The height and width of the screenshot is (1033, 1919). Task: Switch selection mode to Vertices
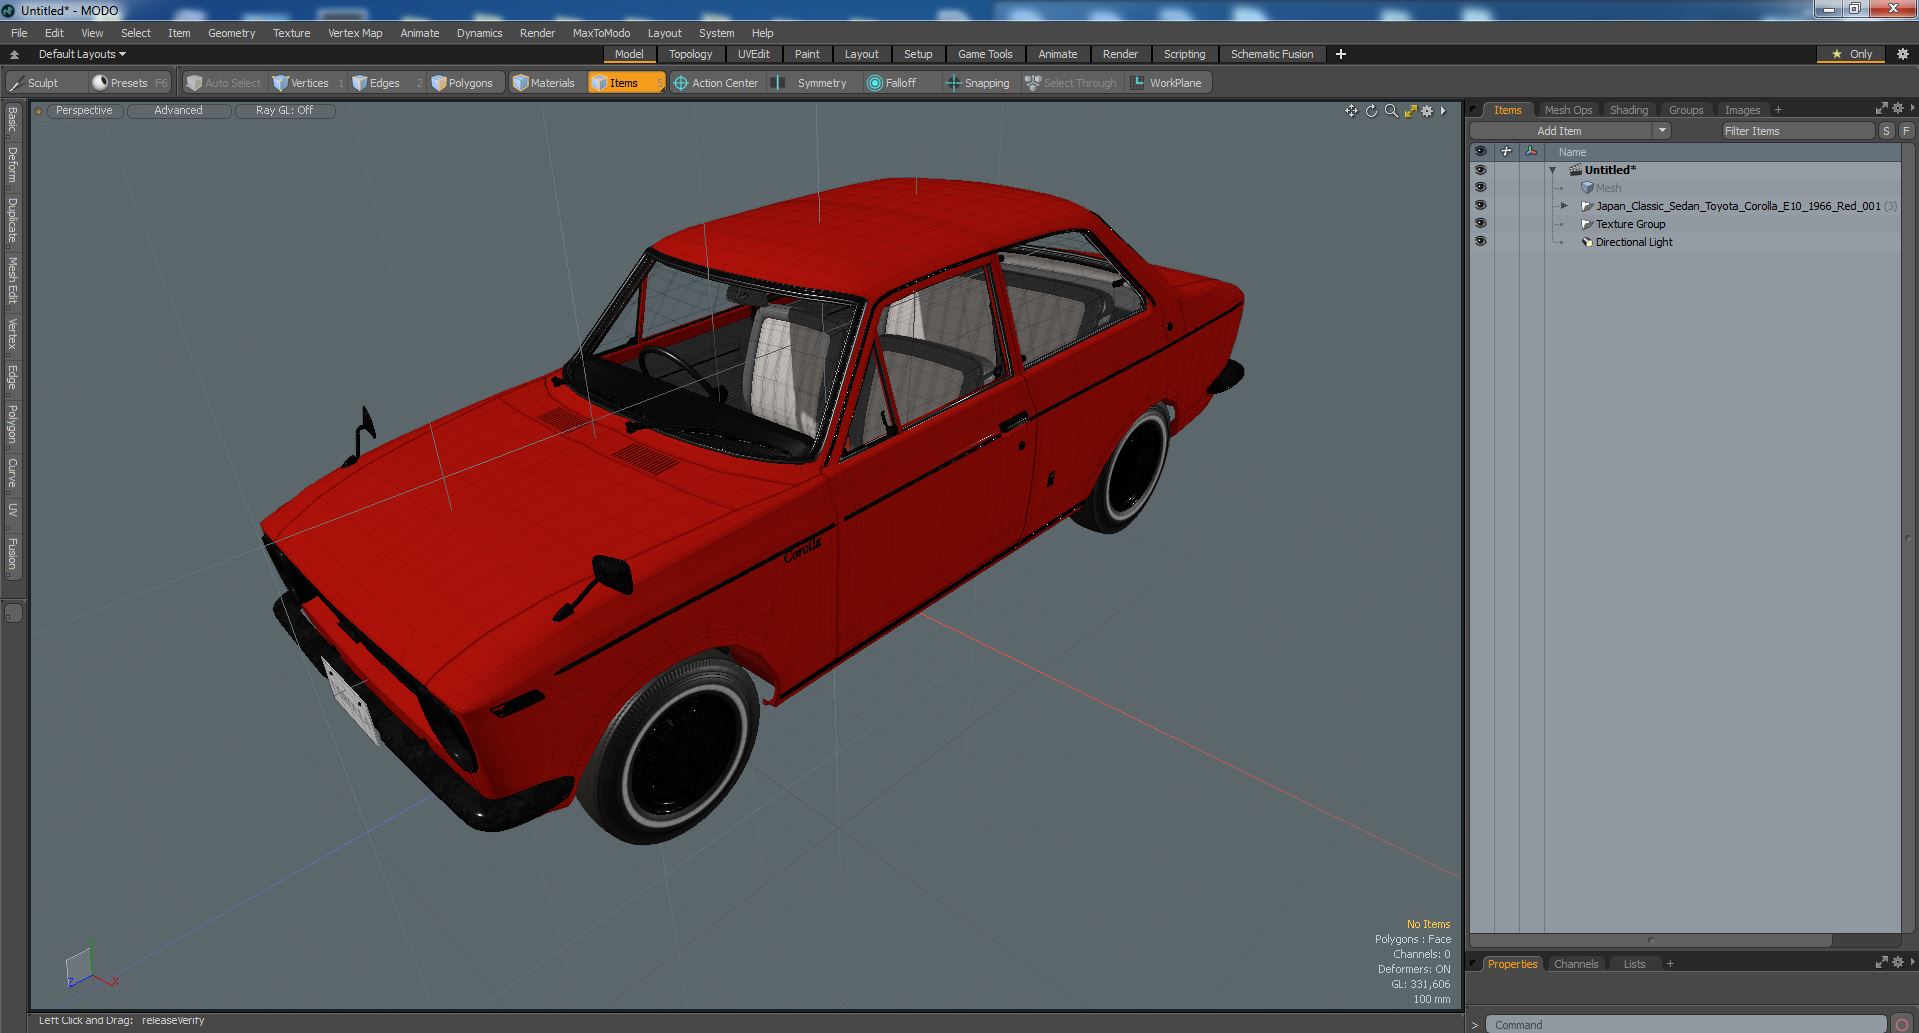coord(308,83)
